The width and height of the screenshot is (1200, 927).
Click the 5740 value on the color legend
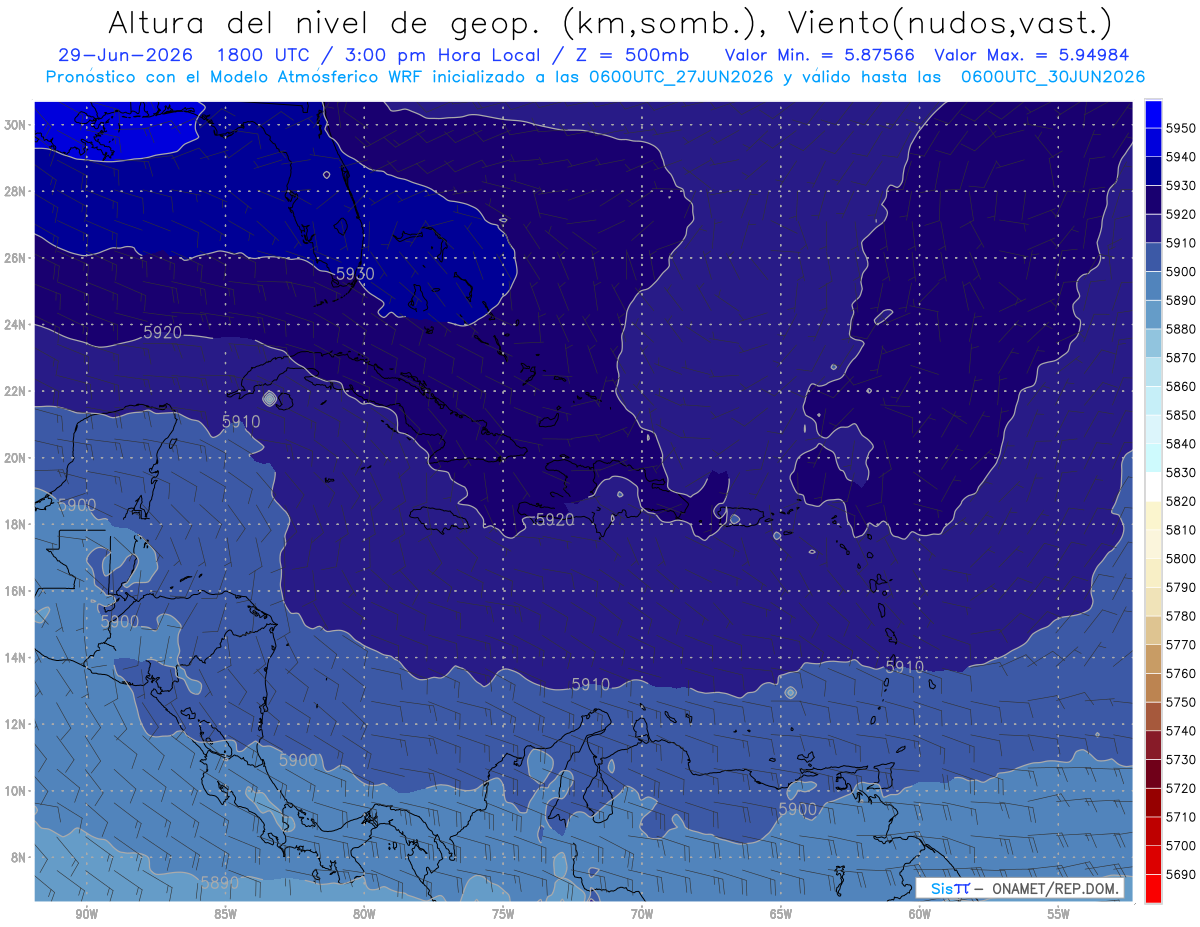click(1181, 731)
